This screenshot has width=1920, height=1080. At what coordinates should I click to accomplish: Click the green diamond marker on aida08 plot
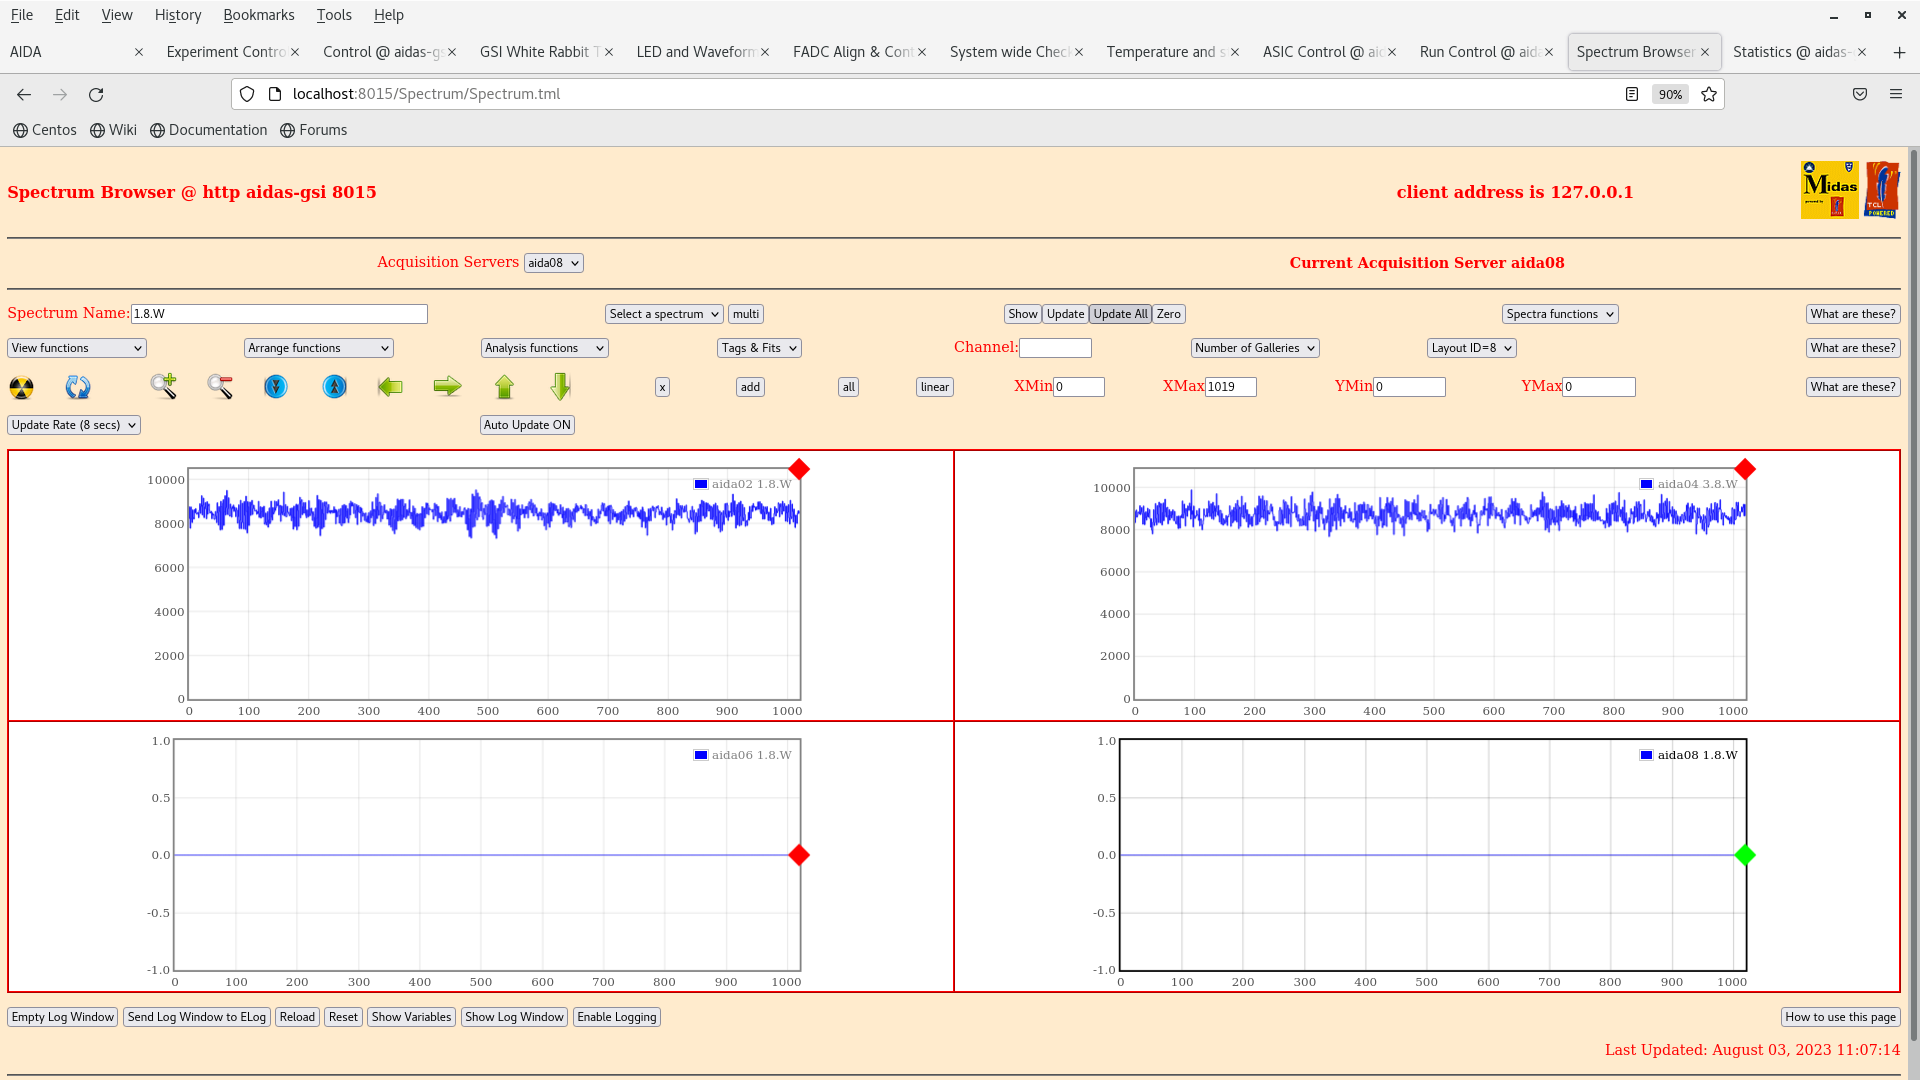1745,855
